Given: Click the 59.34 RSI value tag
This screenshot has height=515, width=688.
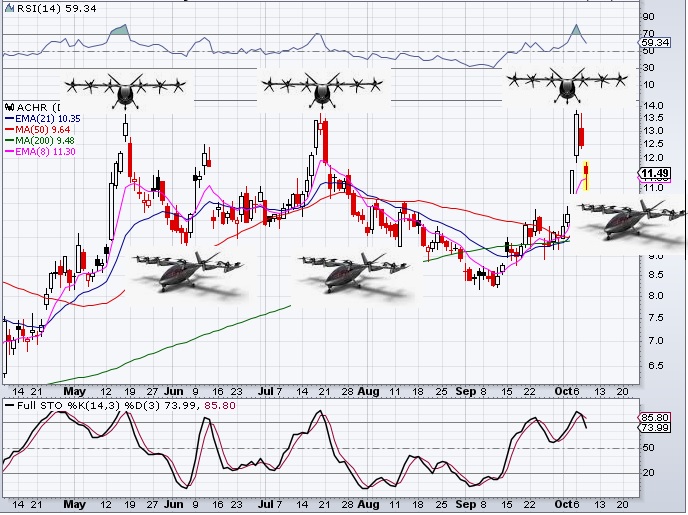Looking at the screenshot, I should [655, 43].
